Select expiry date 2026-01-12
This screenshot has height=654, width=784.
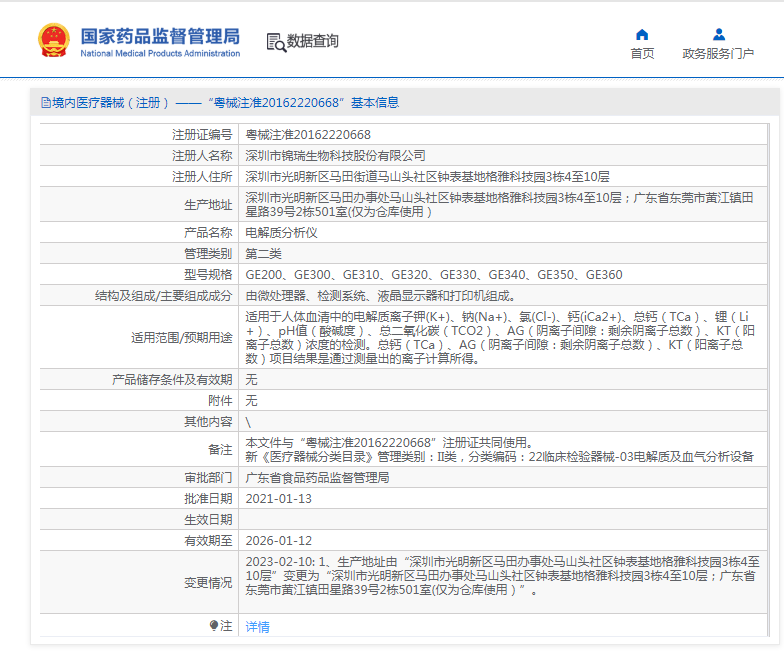[278, 541]
